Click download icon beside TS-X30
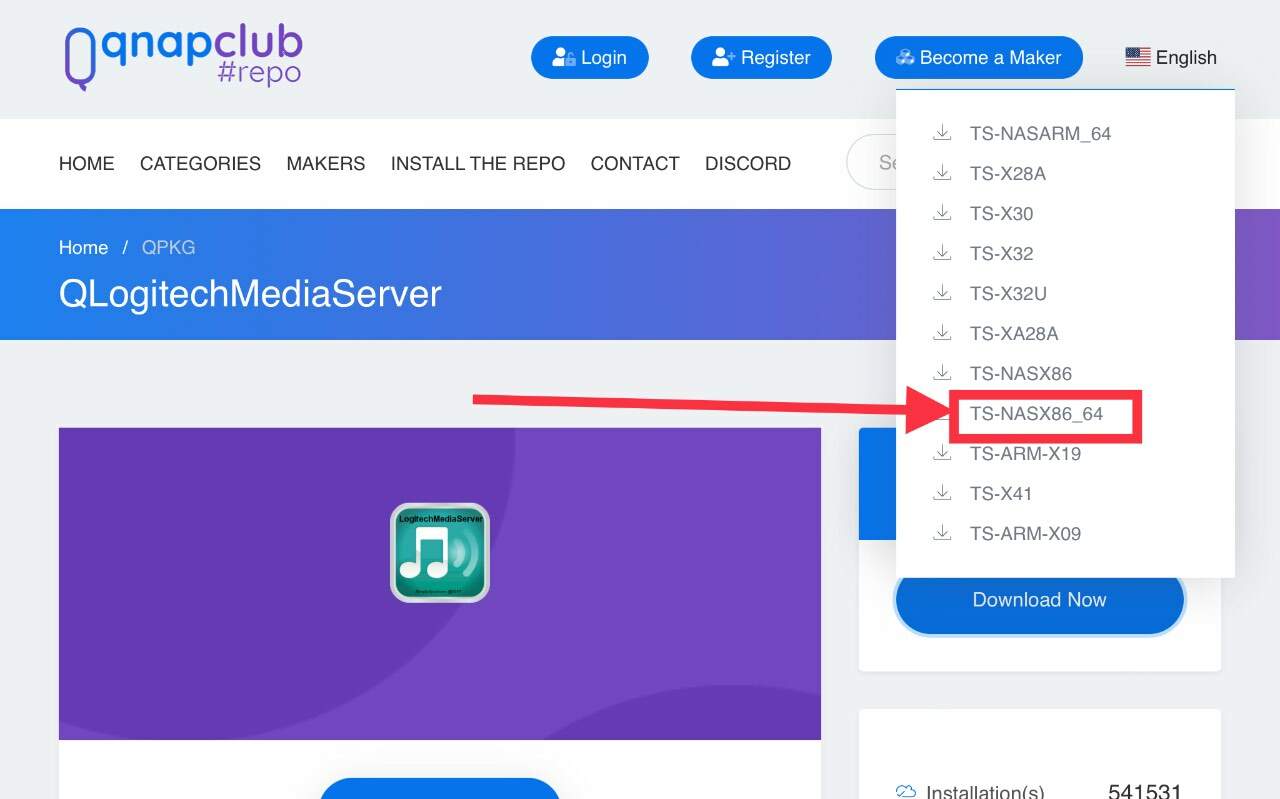Screen dimensions: 1280x799 [942, 213]
